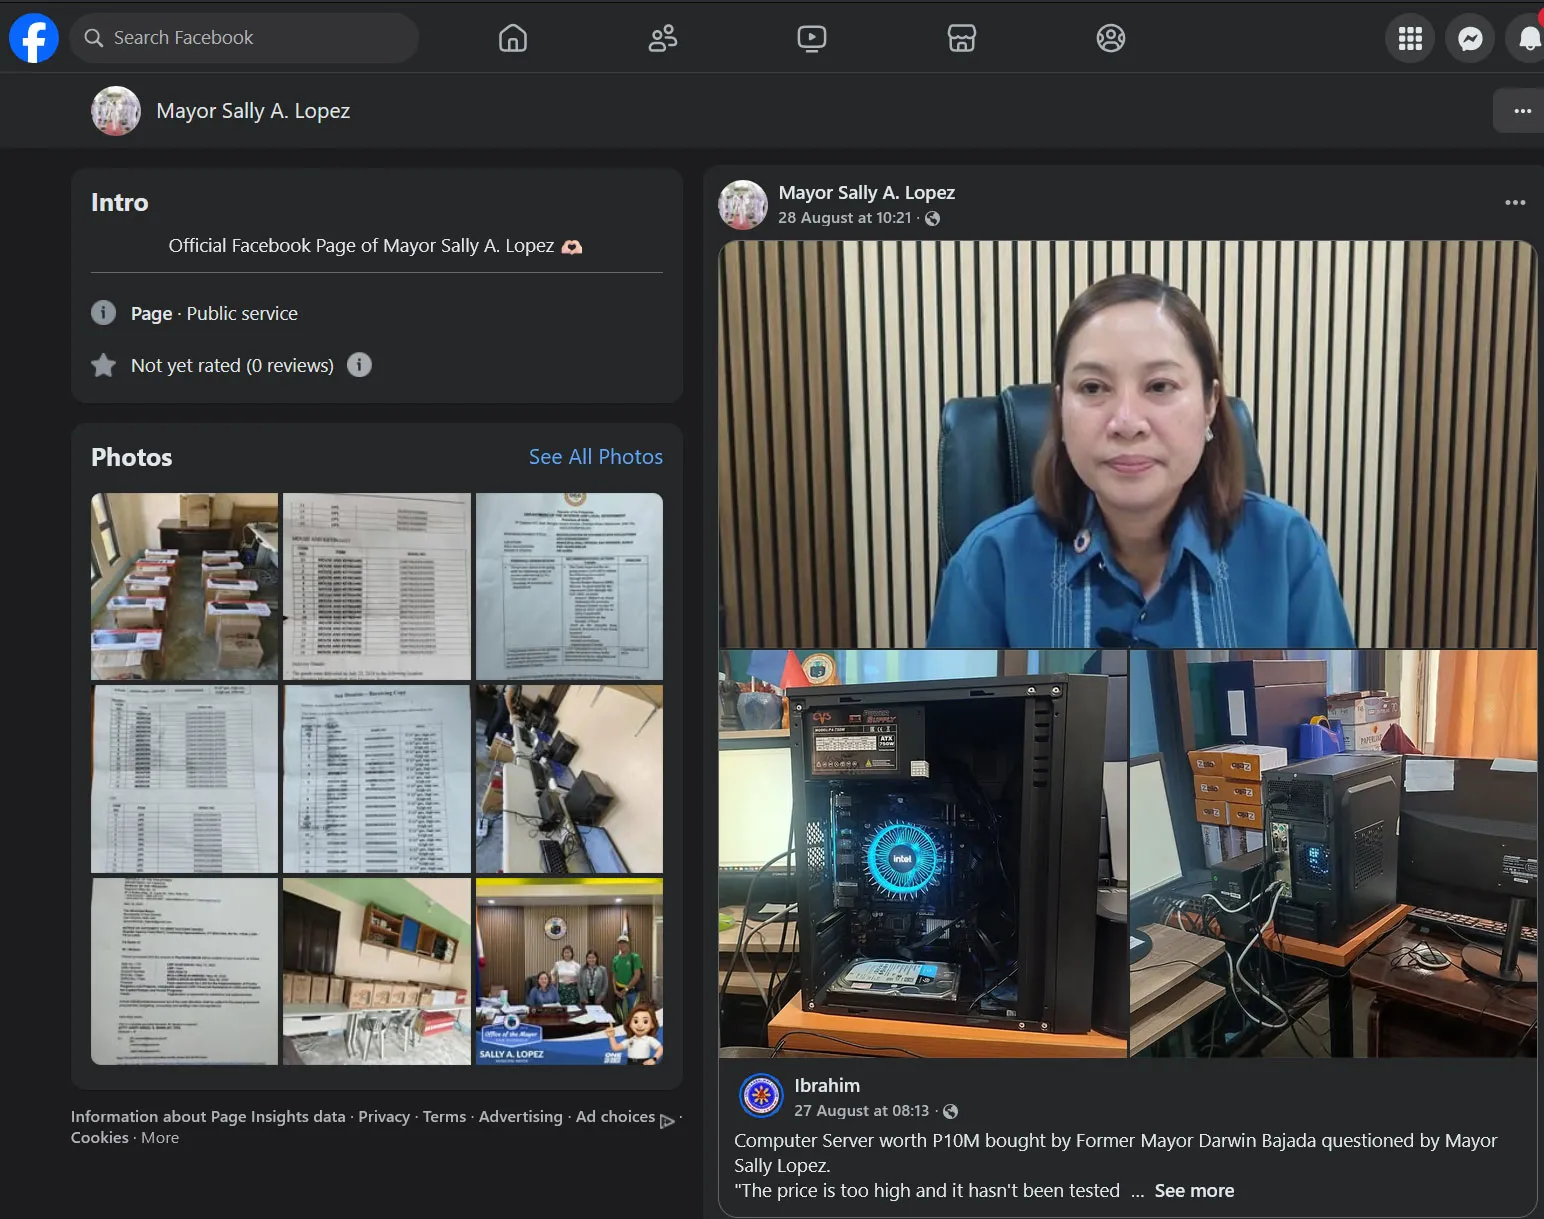1544x1219 pixels.
Task: Click the info icon beside Not yet rated
Action: pyautogui.click(x=359, y=365)
